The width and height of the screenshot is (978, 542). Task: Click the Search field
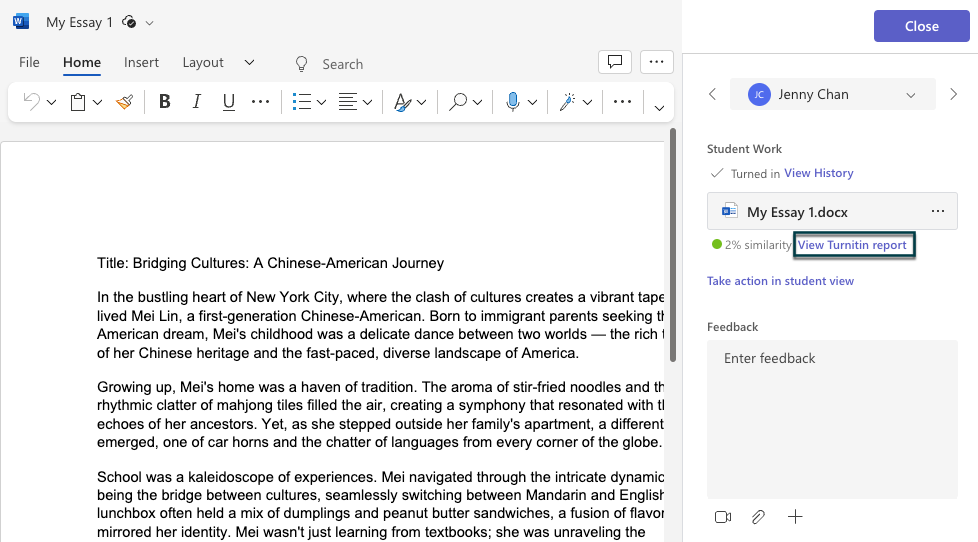342,64
